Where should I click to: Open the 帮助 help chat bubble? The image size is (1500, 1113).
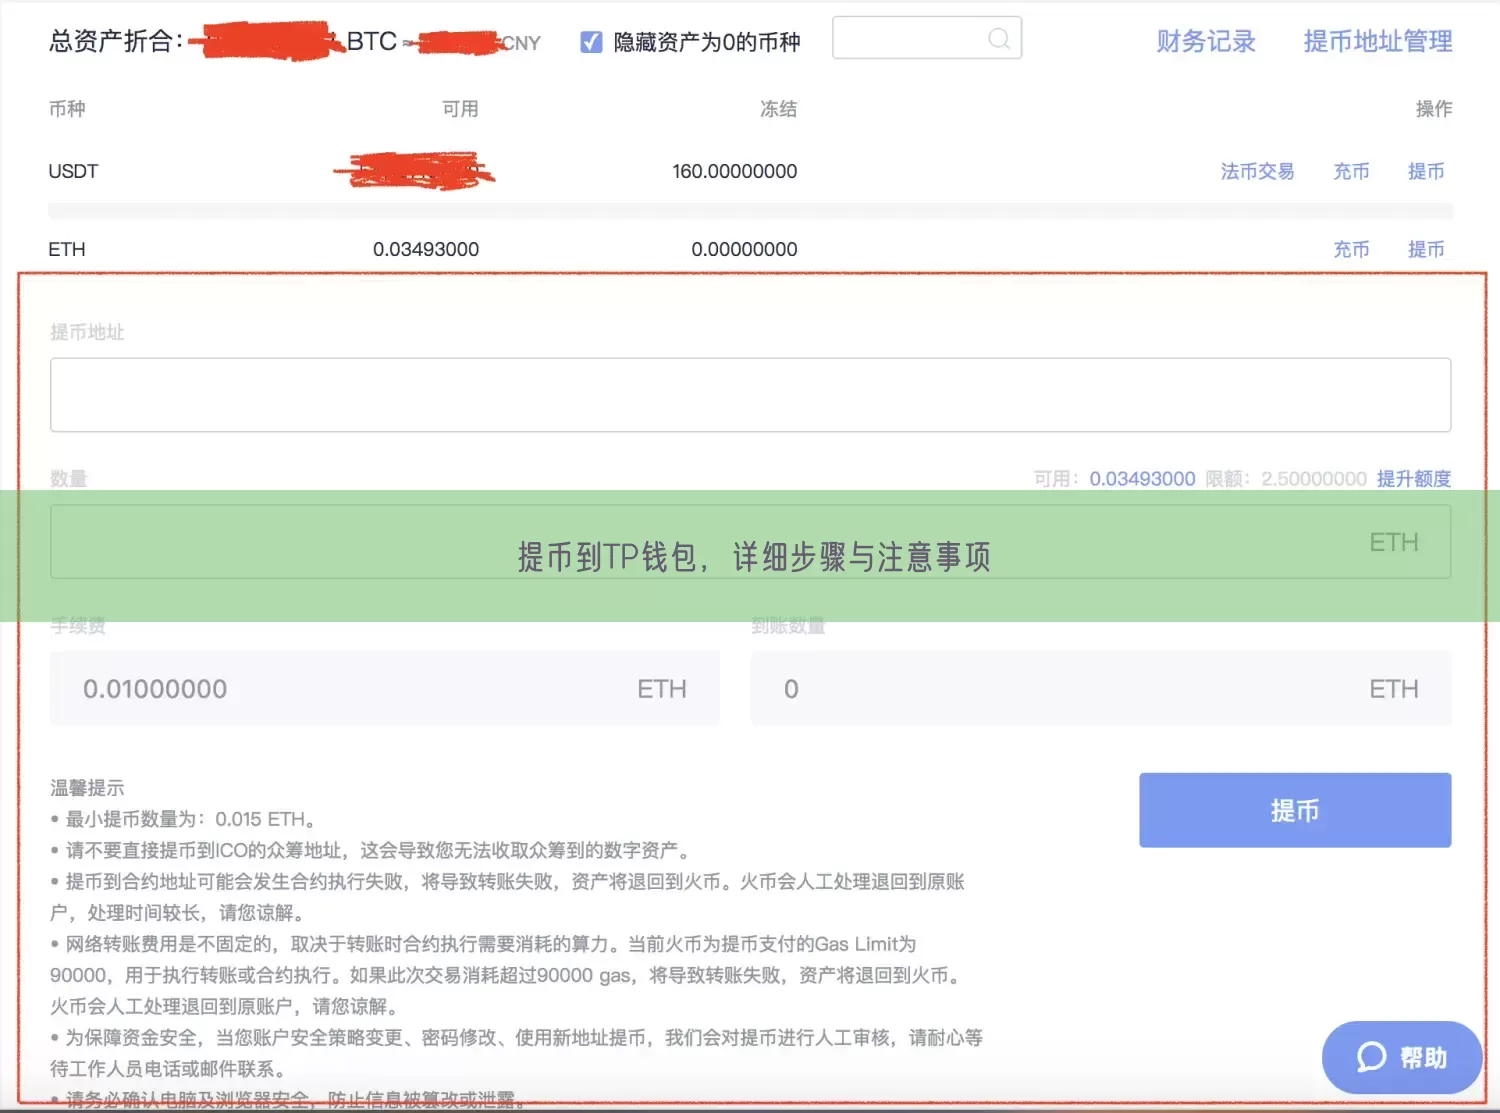point(1402,1057)
